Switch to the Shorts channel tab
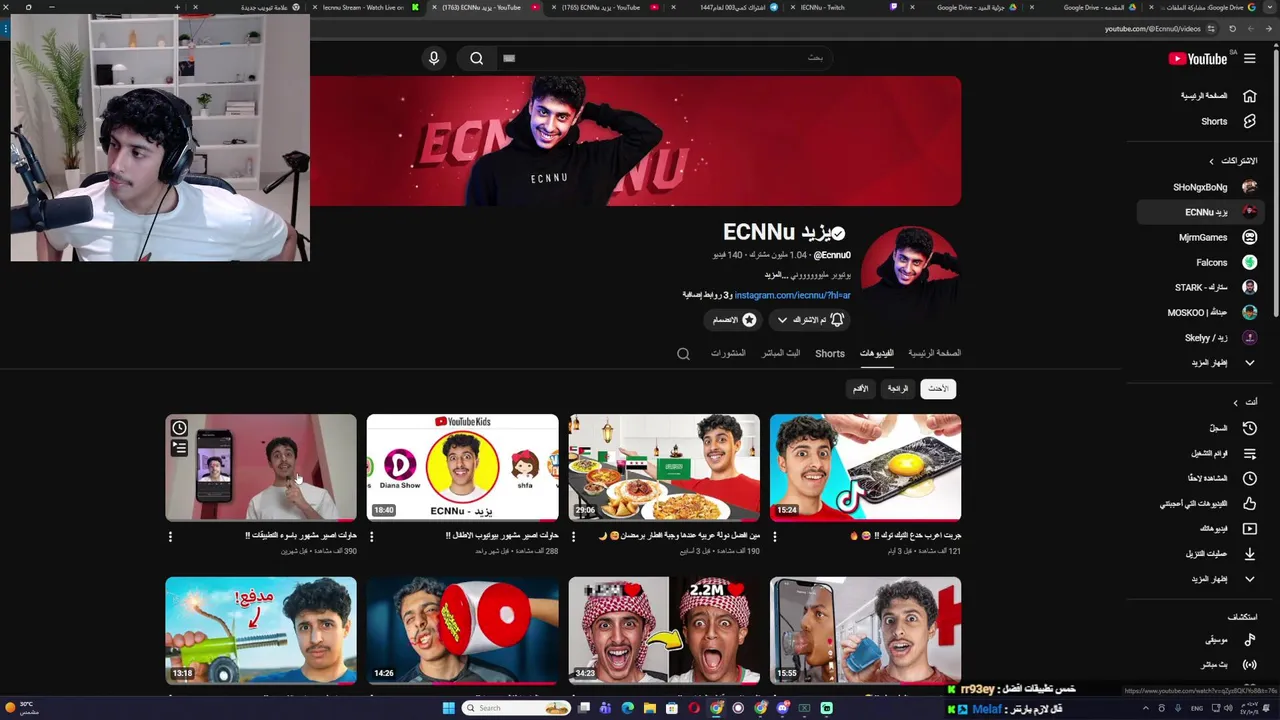 [x=830, y=353]
